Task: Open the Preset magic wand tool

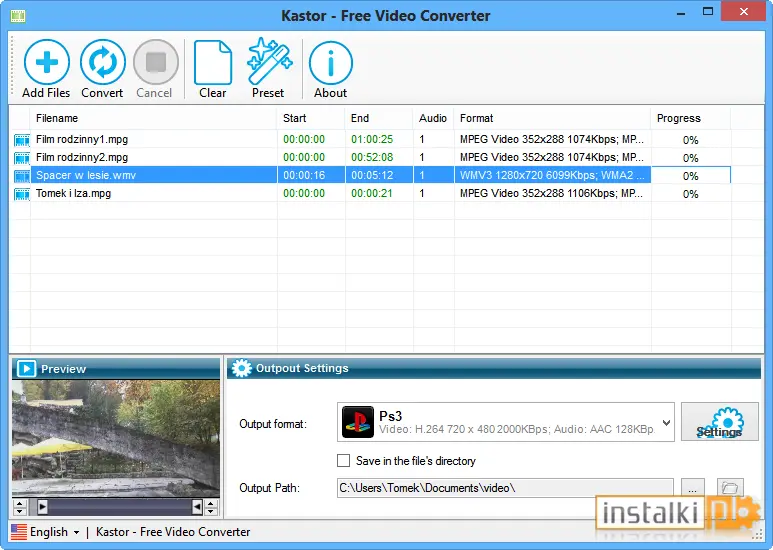Action: (269, 61)
